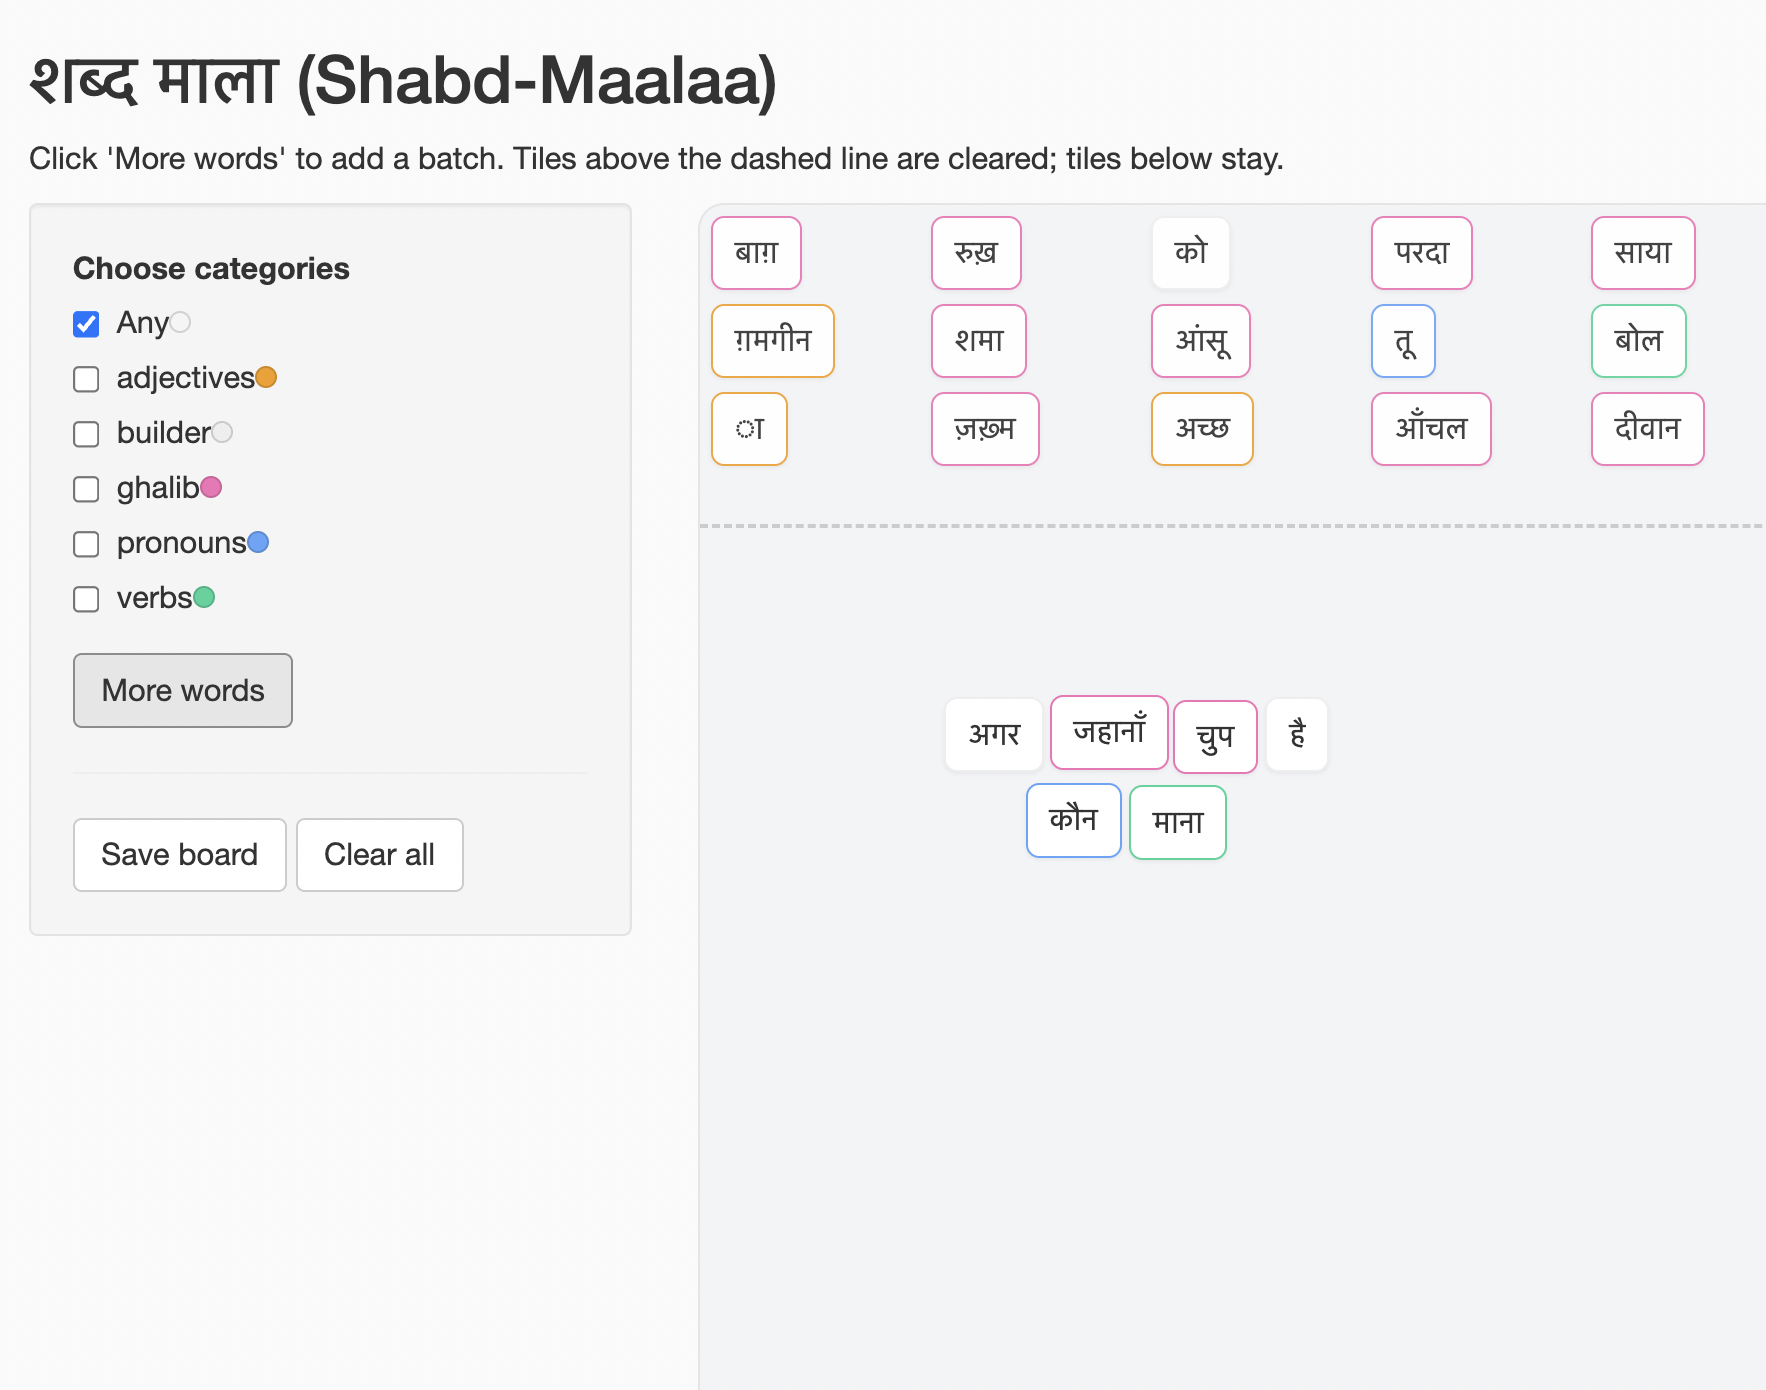The width and height of the screenshot is (1766, 1390).
Task: Click the orange dot next to adjectives
Action: (x=266, y=376)
